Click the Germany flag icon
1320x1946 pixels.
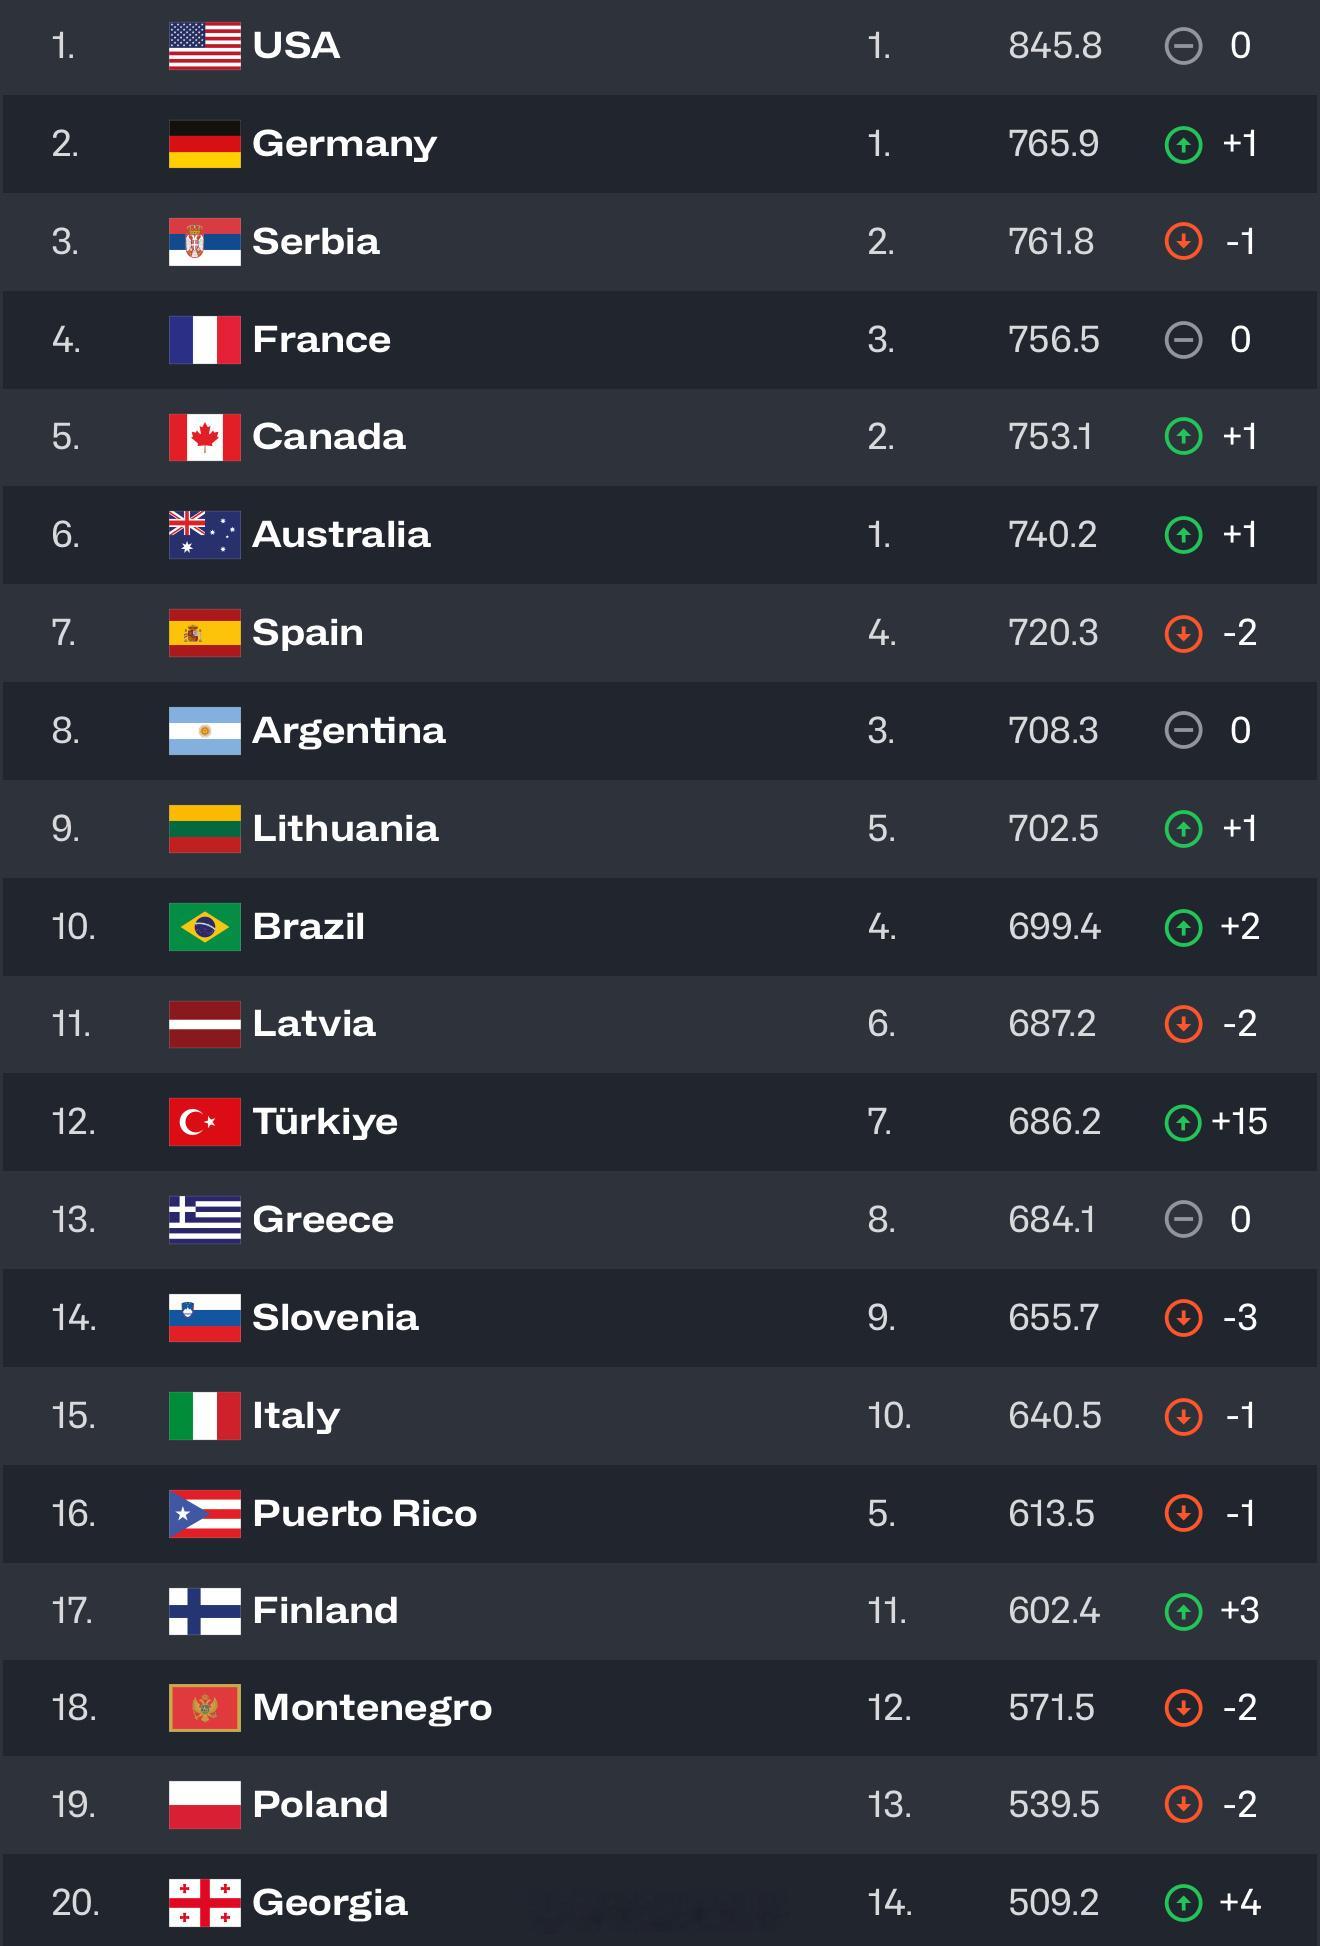click(x=204, y=144)
